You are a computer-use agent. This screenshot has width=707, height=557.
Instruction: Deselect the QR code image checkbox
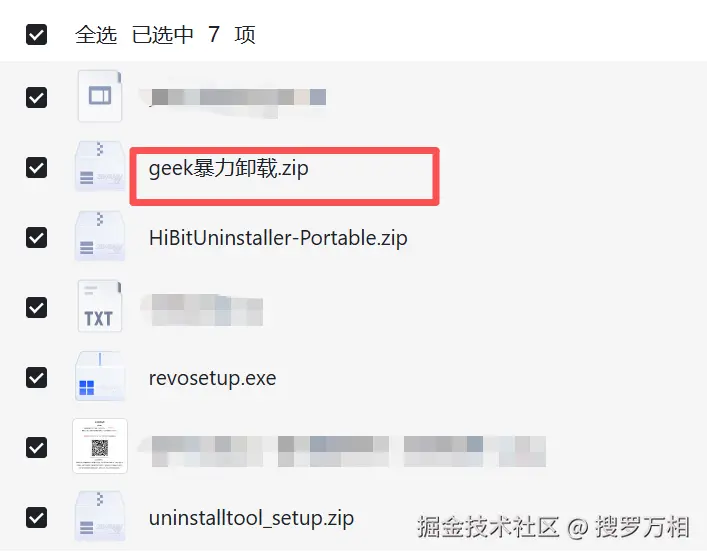click(x=37, y=447)
